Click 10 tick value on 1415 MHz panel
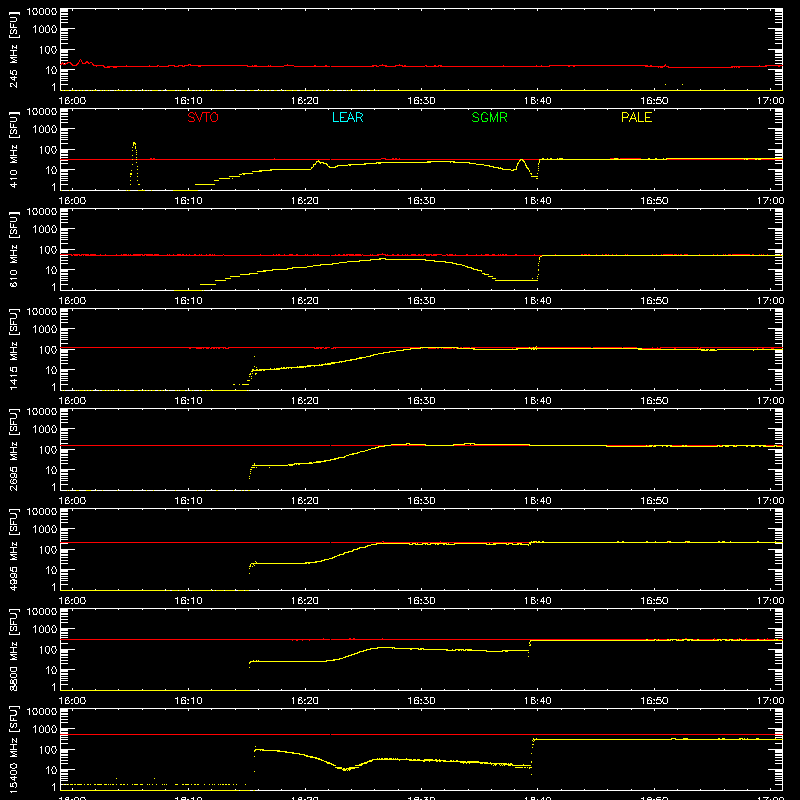Viewport: 800px width, 800px height. (x=51, y=370)
